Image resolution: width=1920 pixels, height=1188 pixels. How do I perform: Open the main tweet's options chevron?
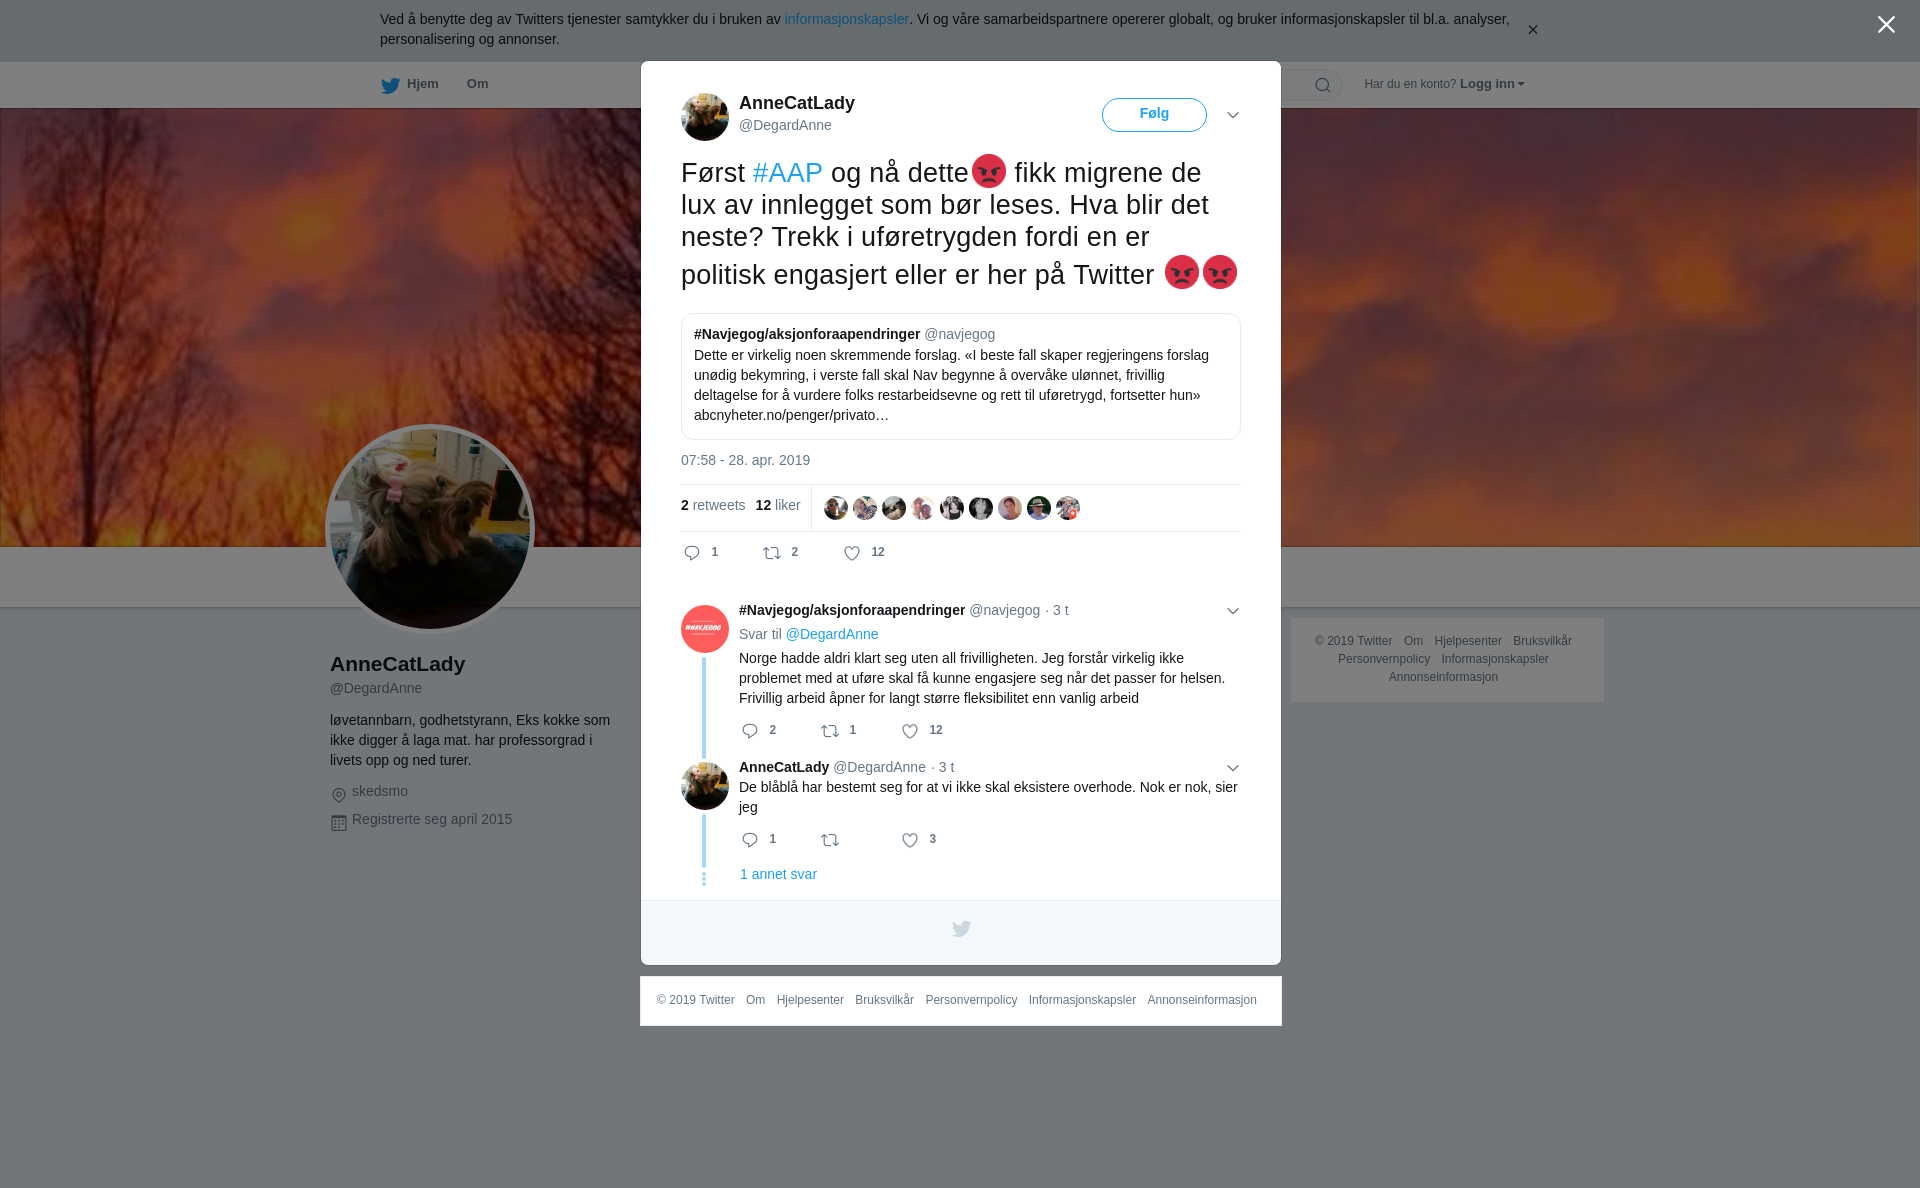pyautogui.click(x=1233, y=115)
